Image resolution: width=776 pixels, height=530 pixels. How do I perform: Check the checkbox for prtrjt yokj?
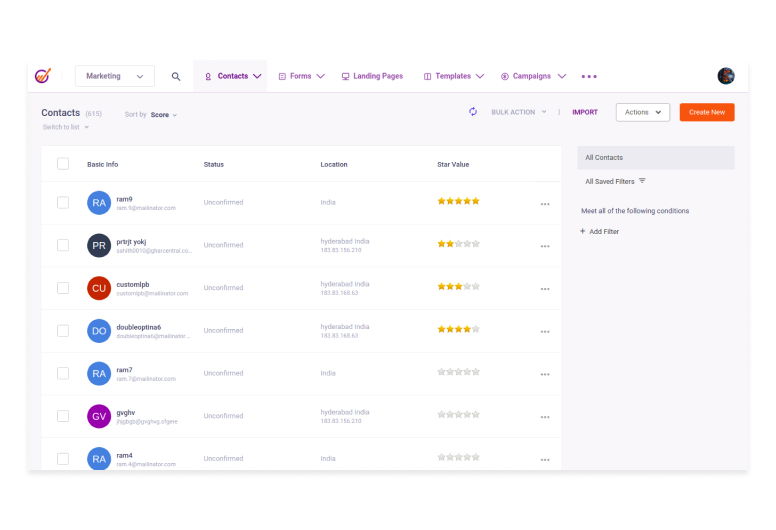click(63, 245)
